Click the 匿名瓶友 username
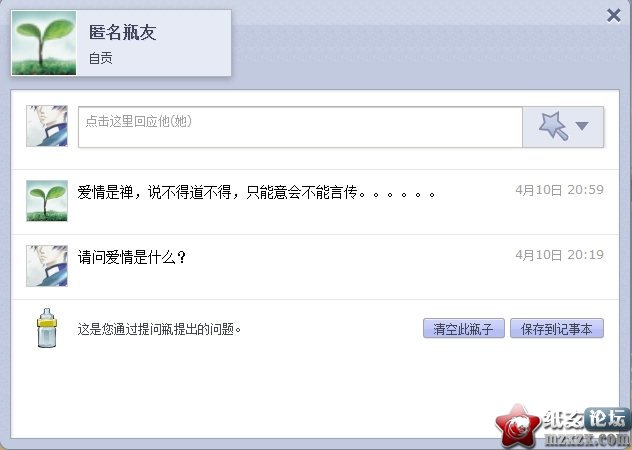 (123, 33)
